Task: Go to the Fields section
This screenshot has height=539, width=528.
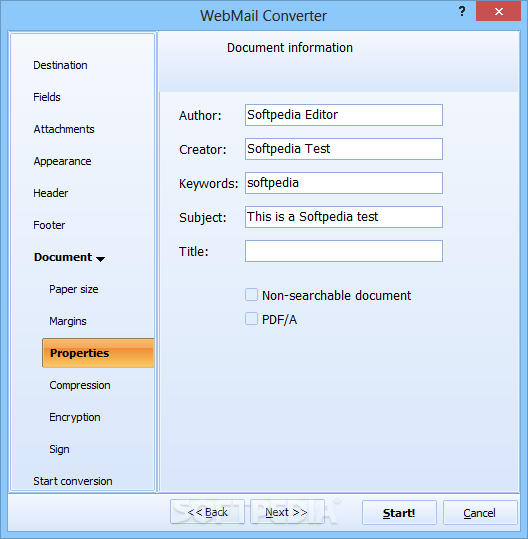Action: [x=47, y=97]
